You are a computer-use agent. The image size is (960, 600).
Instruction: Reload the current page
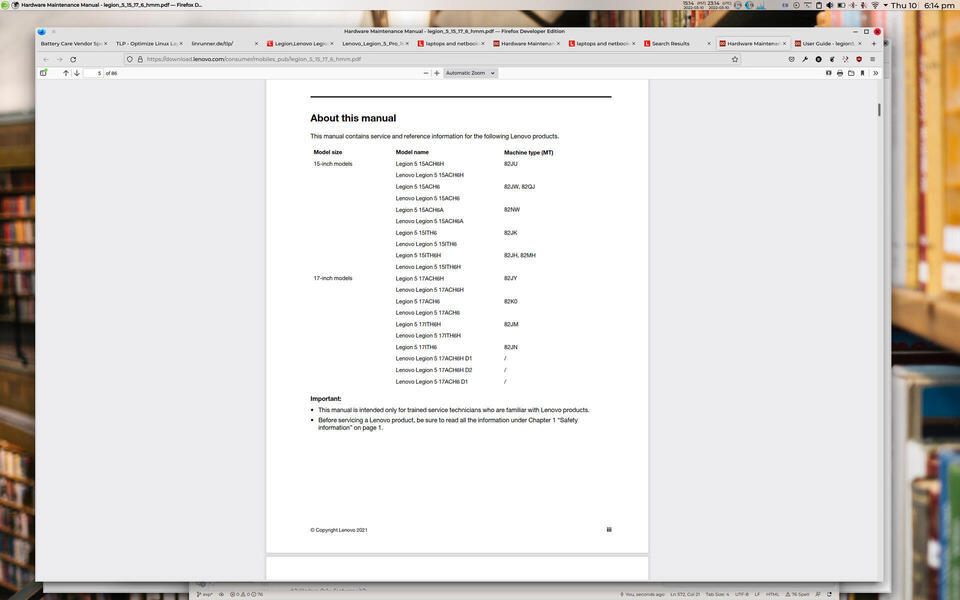tap(73, 59)
